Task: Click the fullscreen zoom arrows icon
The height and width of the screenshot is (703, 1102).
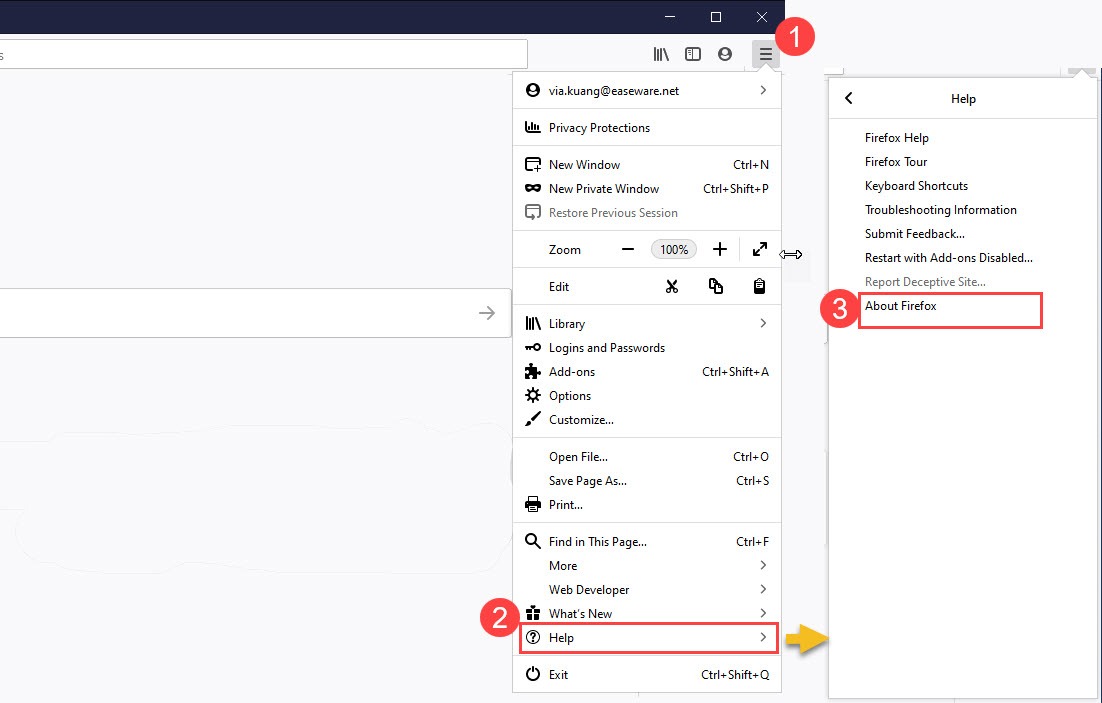Action: pyautogui.click(x=759, y=249)
